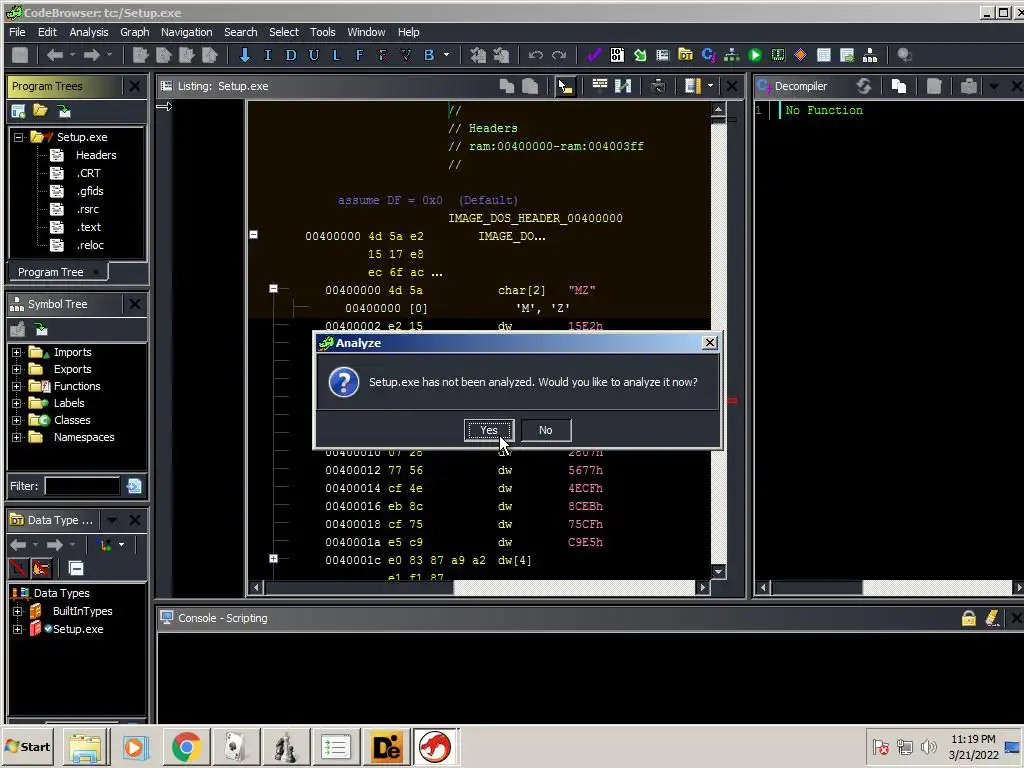The height and width of the screenshot is (768, 1024).
Task: Open the Data Type Manager dropdown arrow
Action: pos(112,520)
